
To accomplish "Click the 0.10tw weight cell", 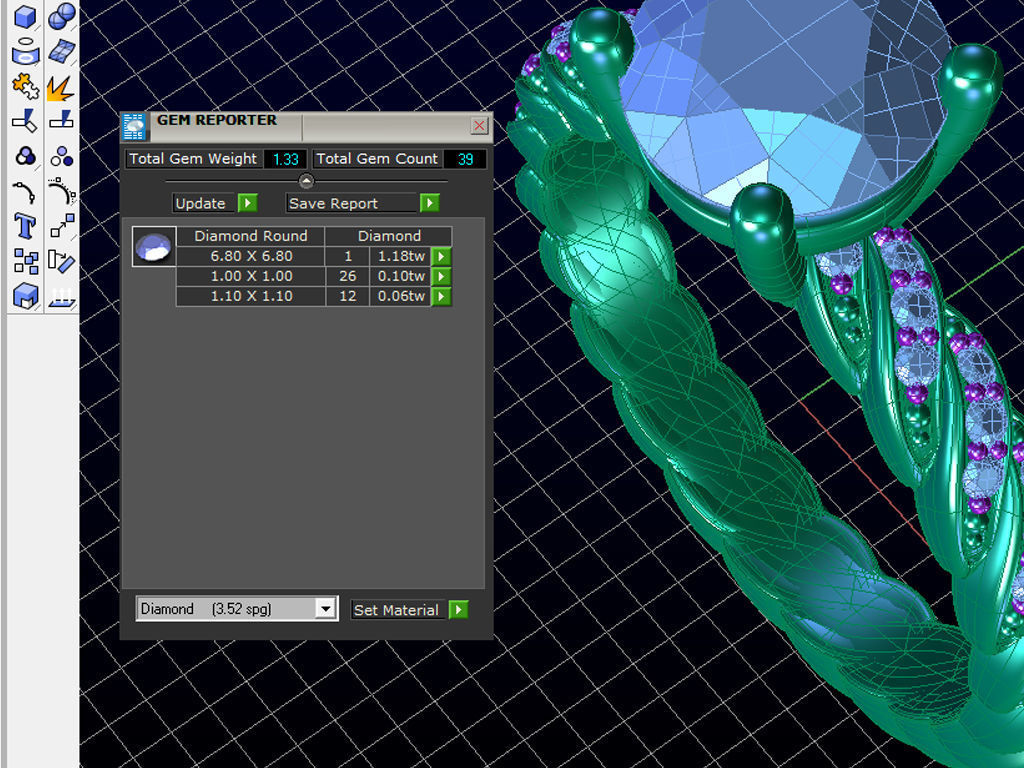I will tap(401, 276).
